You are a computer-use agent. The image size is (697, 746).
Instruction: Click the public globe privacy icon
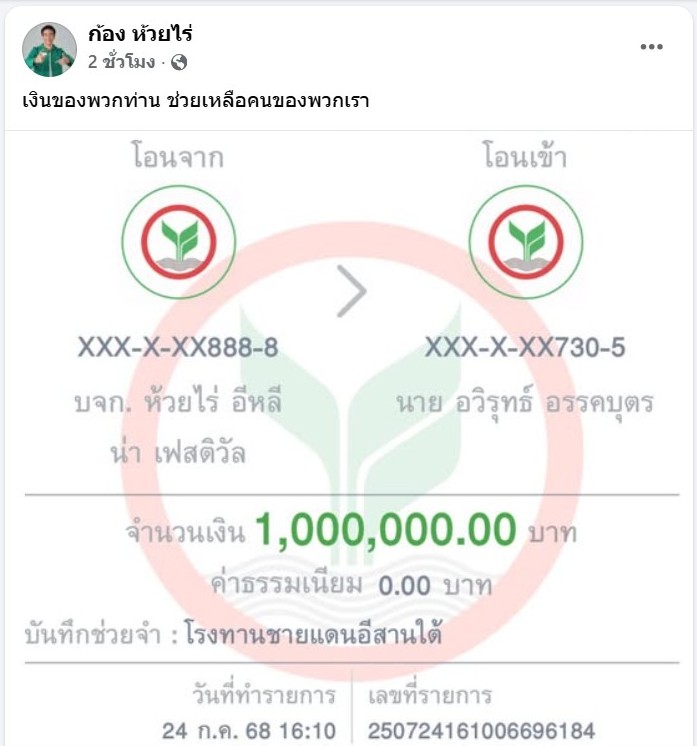[179, 62]
